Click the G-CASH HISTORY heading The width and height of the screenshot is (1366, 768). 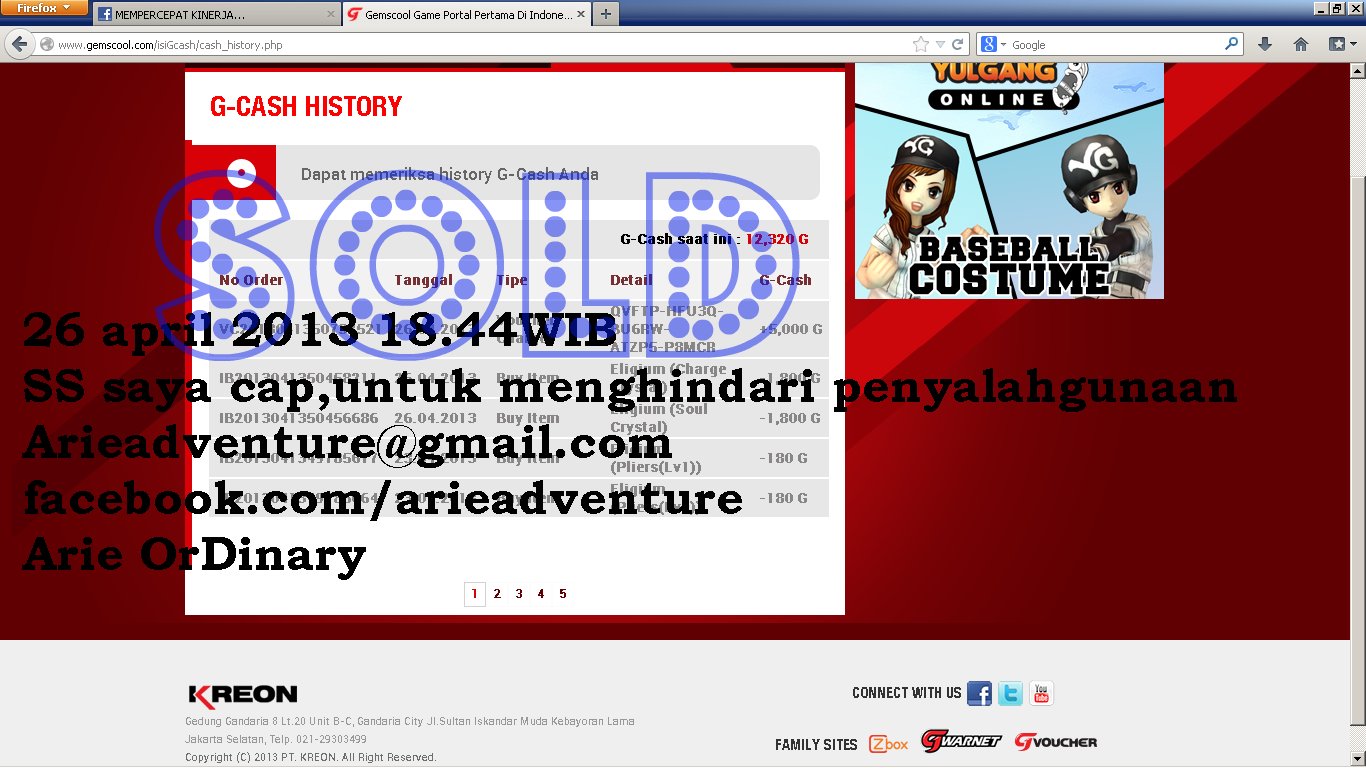306,107
